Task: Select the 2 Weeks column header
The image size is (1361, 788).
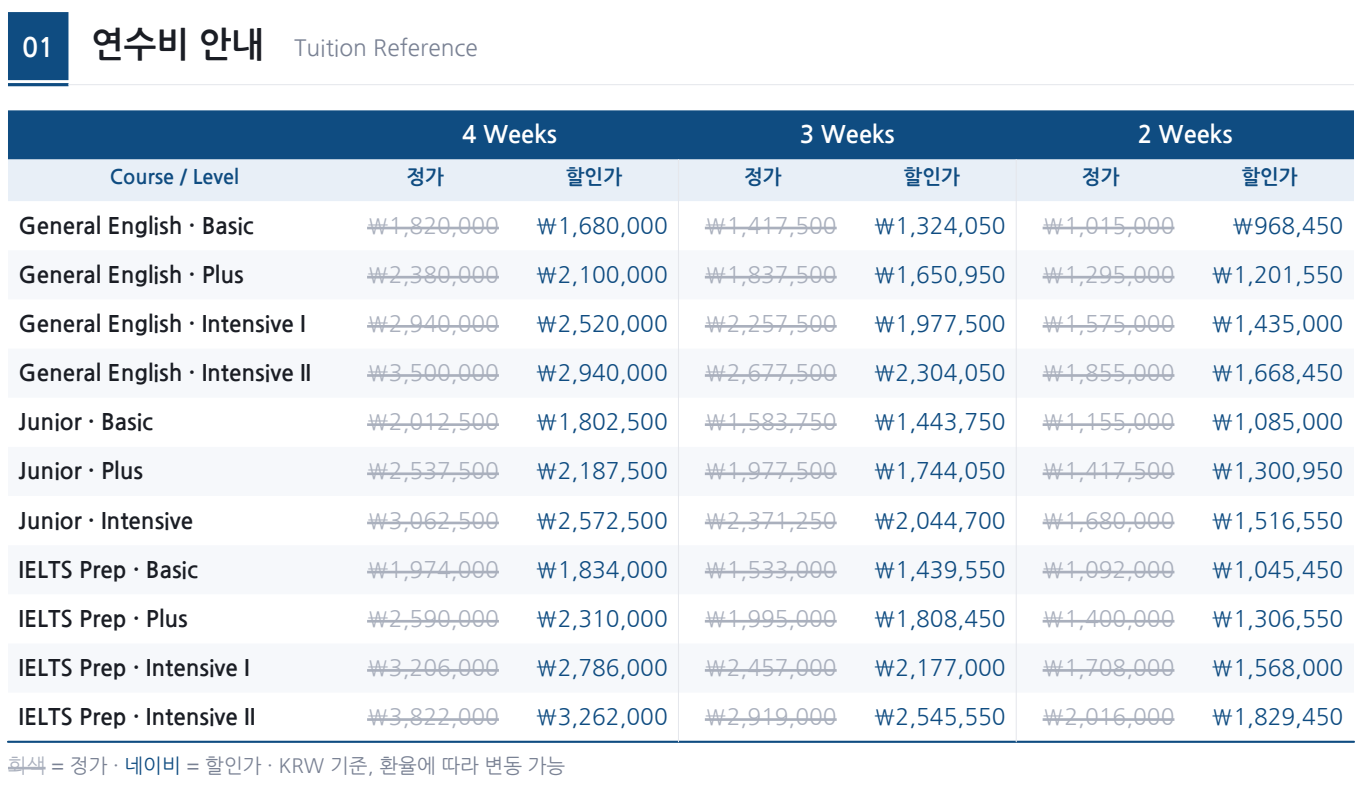Action: click(1185, 134)
